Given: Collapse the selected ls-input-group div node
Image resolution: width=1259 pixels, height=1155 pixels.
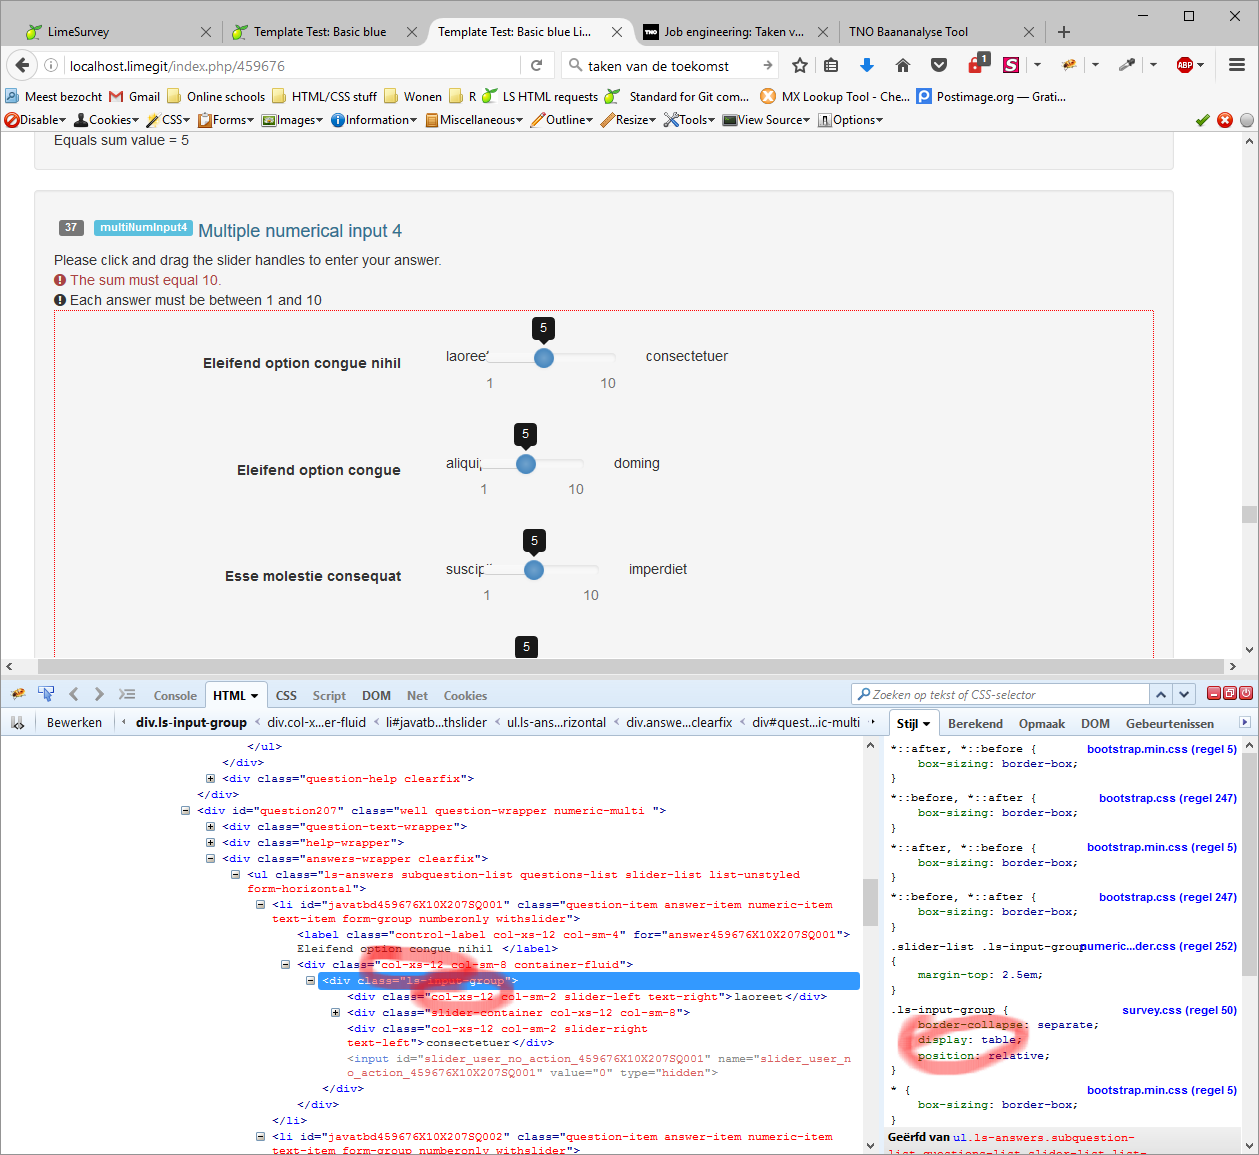Looking at the screenshot, I should pos(311,981).
